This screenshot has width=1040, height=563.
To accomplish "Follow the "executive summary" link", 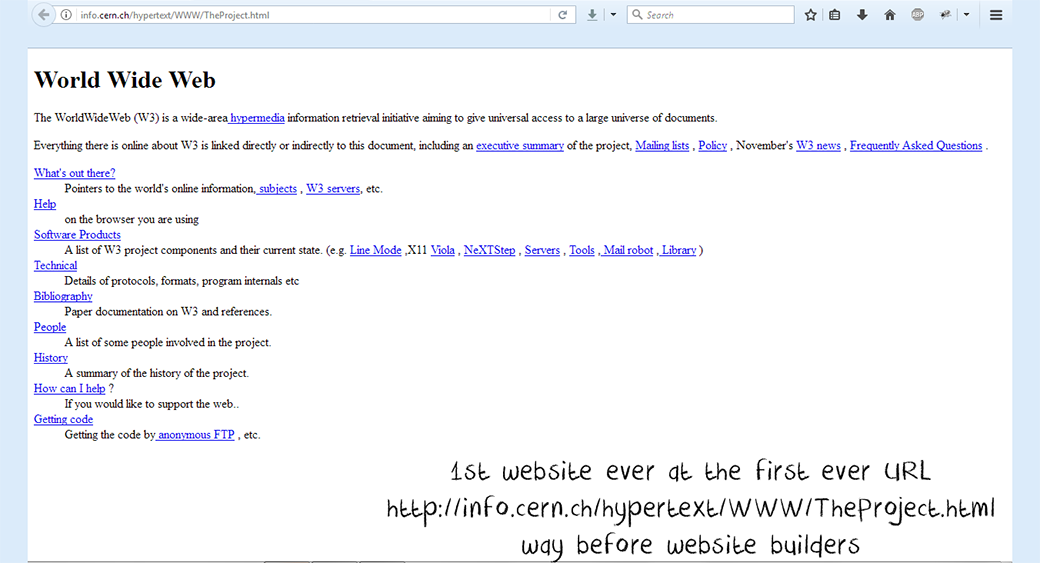I will (x=519, y=146).
